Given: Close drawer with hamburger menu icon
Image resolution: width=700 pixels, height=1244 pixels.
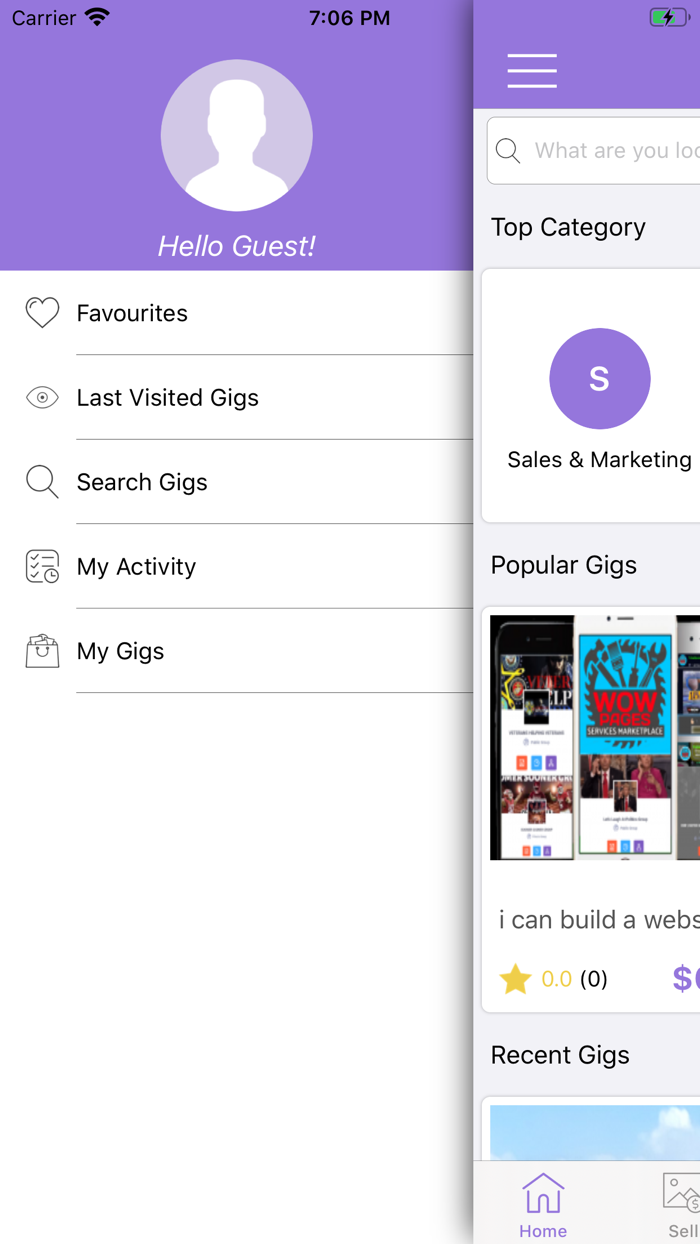Looking at the screenshot, I should tap(532, 71).
